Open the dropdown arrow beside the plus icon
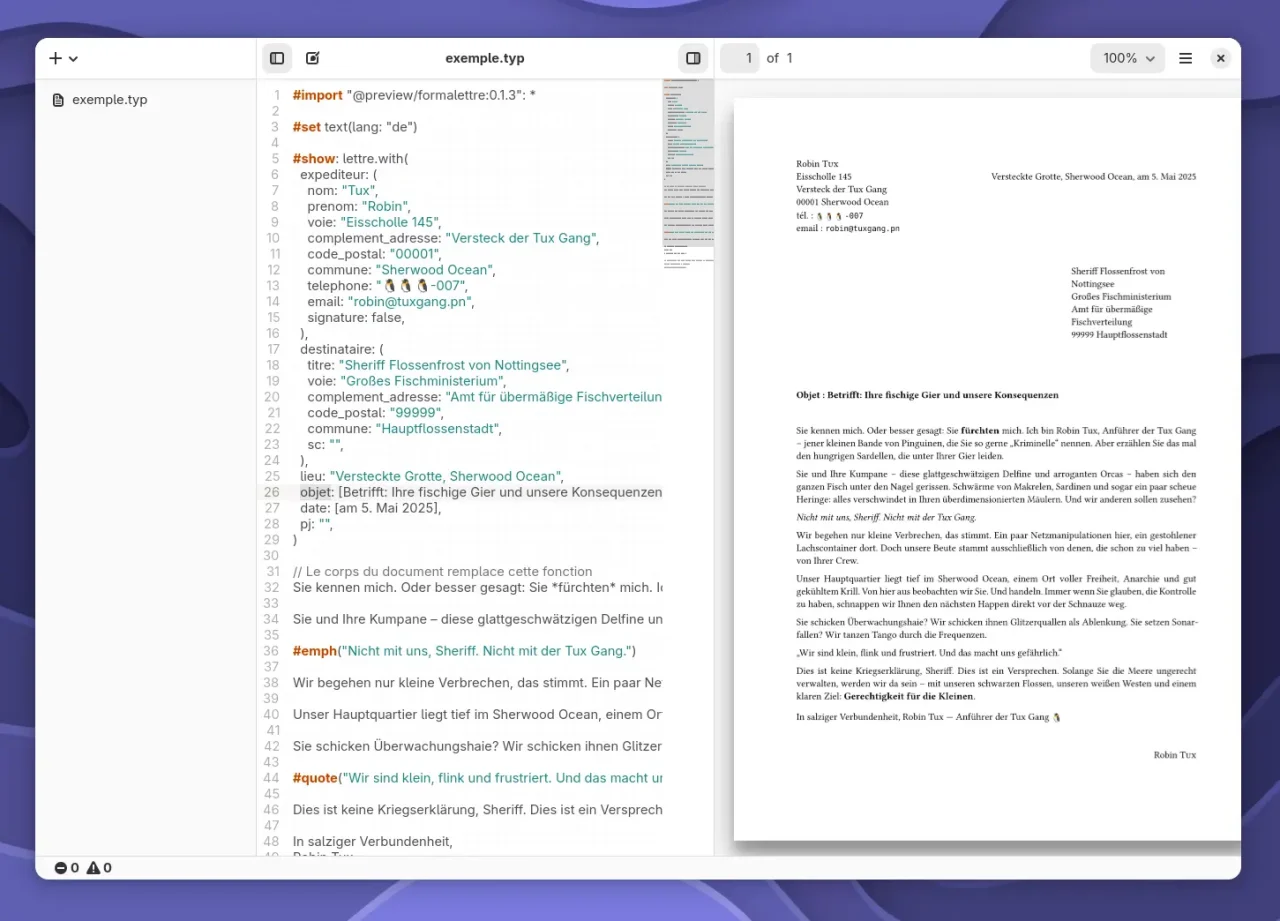 pyautogui.click(x=74, y=59)
